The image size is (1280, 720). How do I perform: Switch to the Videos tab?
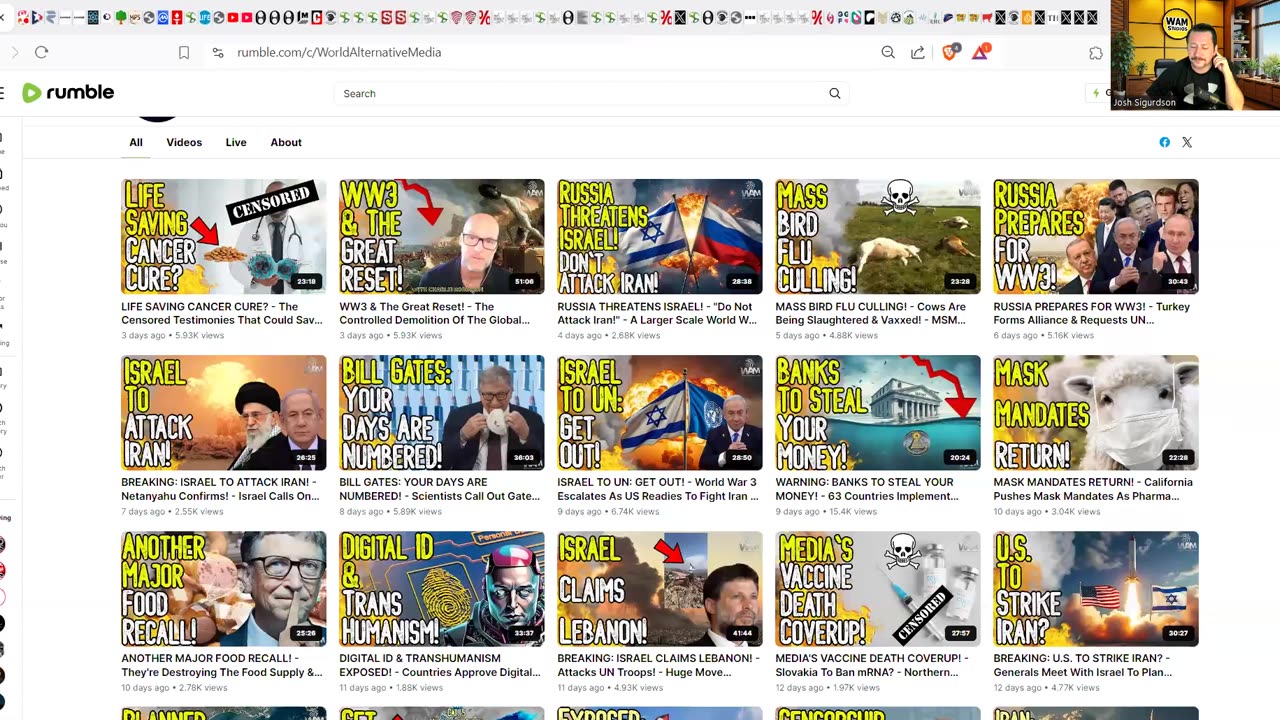tap(184, 142)
